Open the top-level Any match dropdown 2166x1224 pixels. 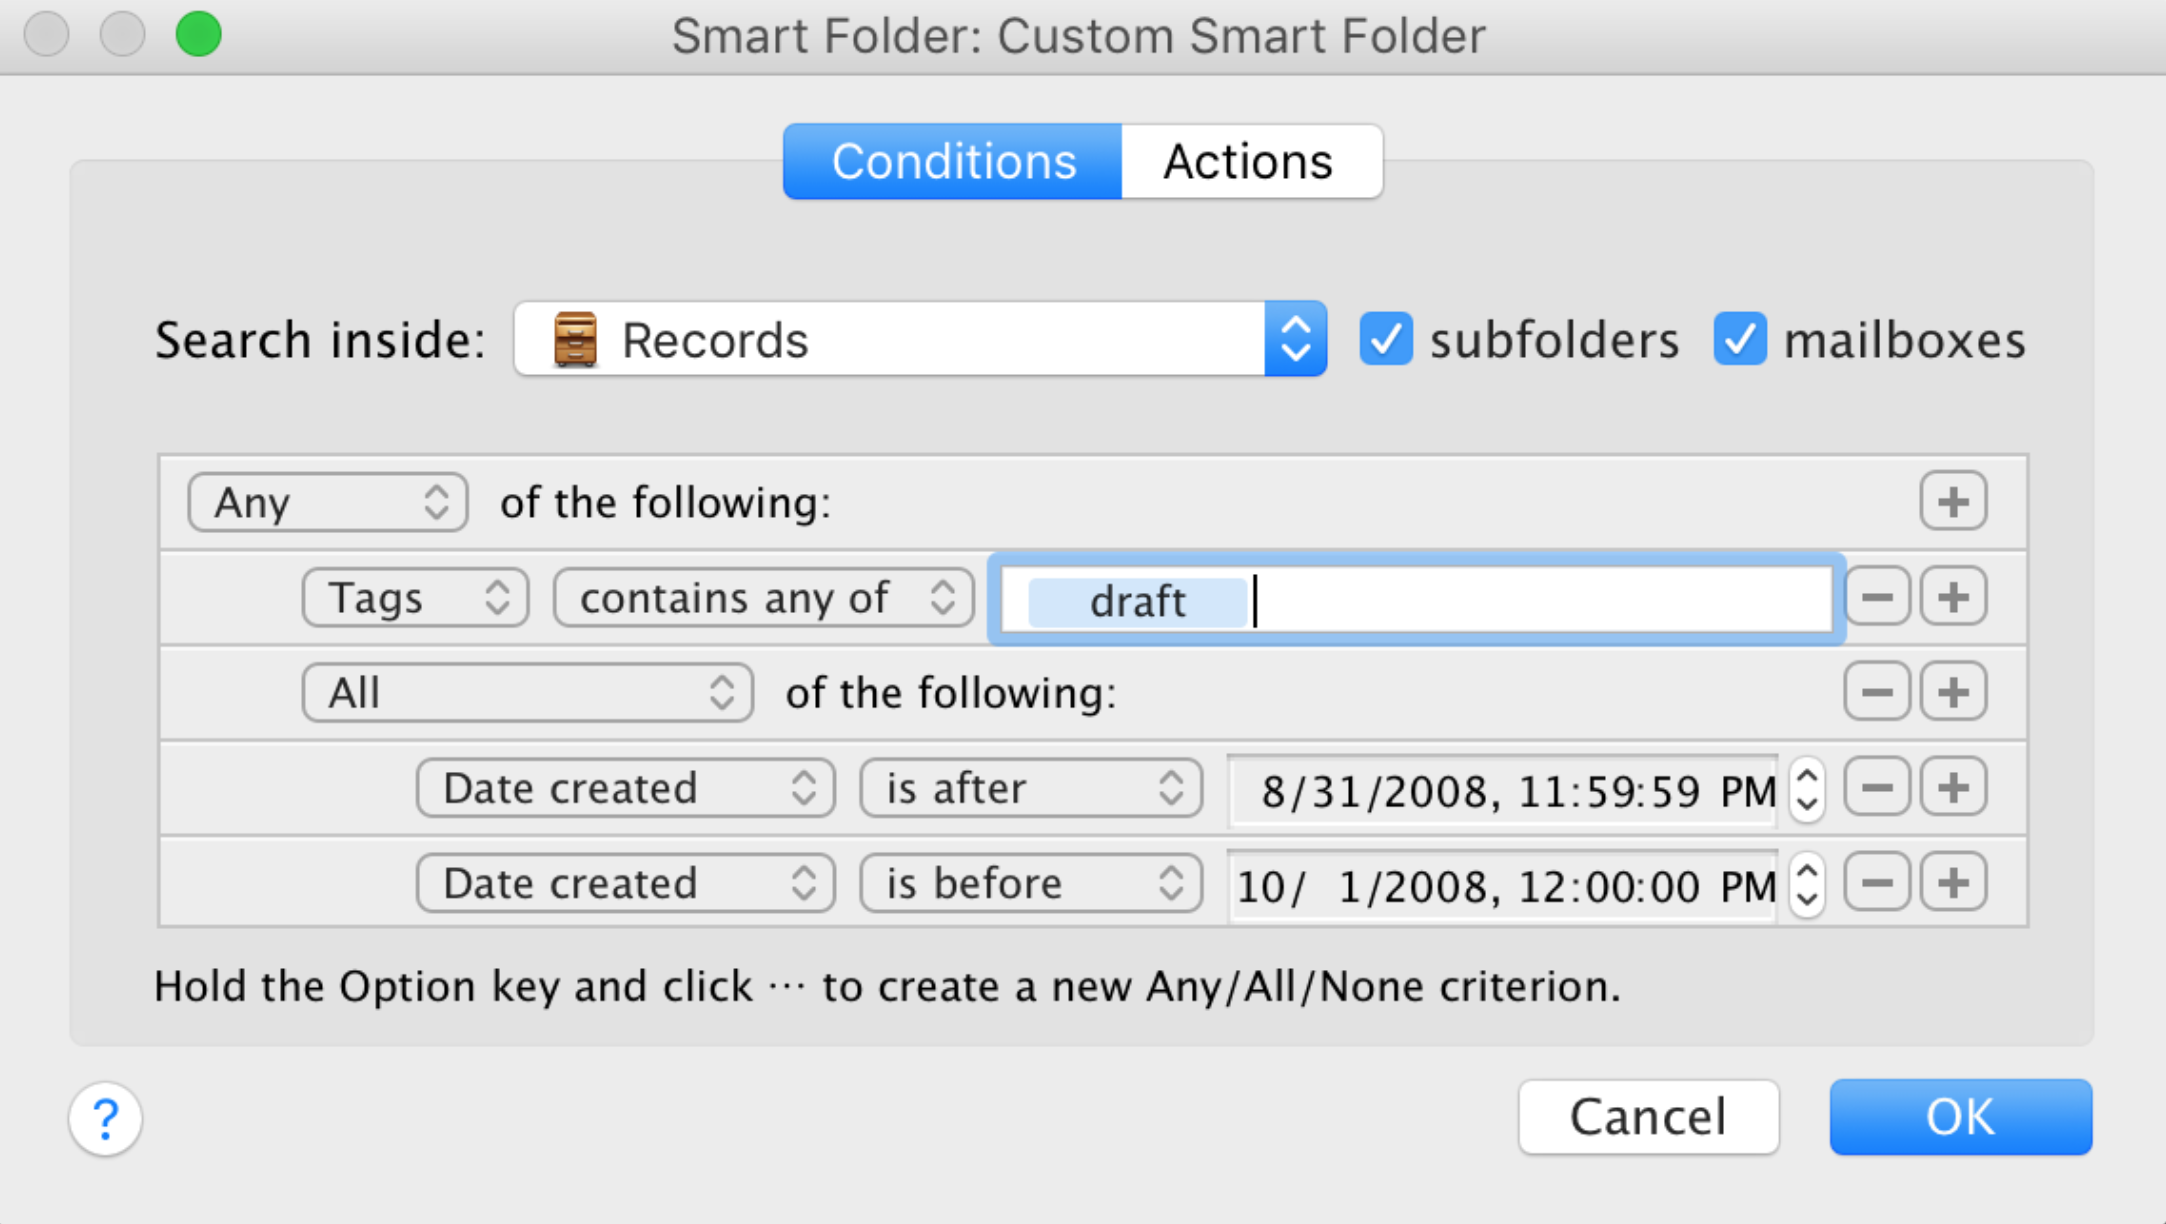pyautogui.click(x=328, y=502)
